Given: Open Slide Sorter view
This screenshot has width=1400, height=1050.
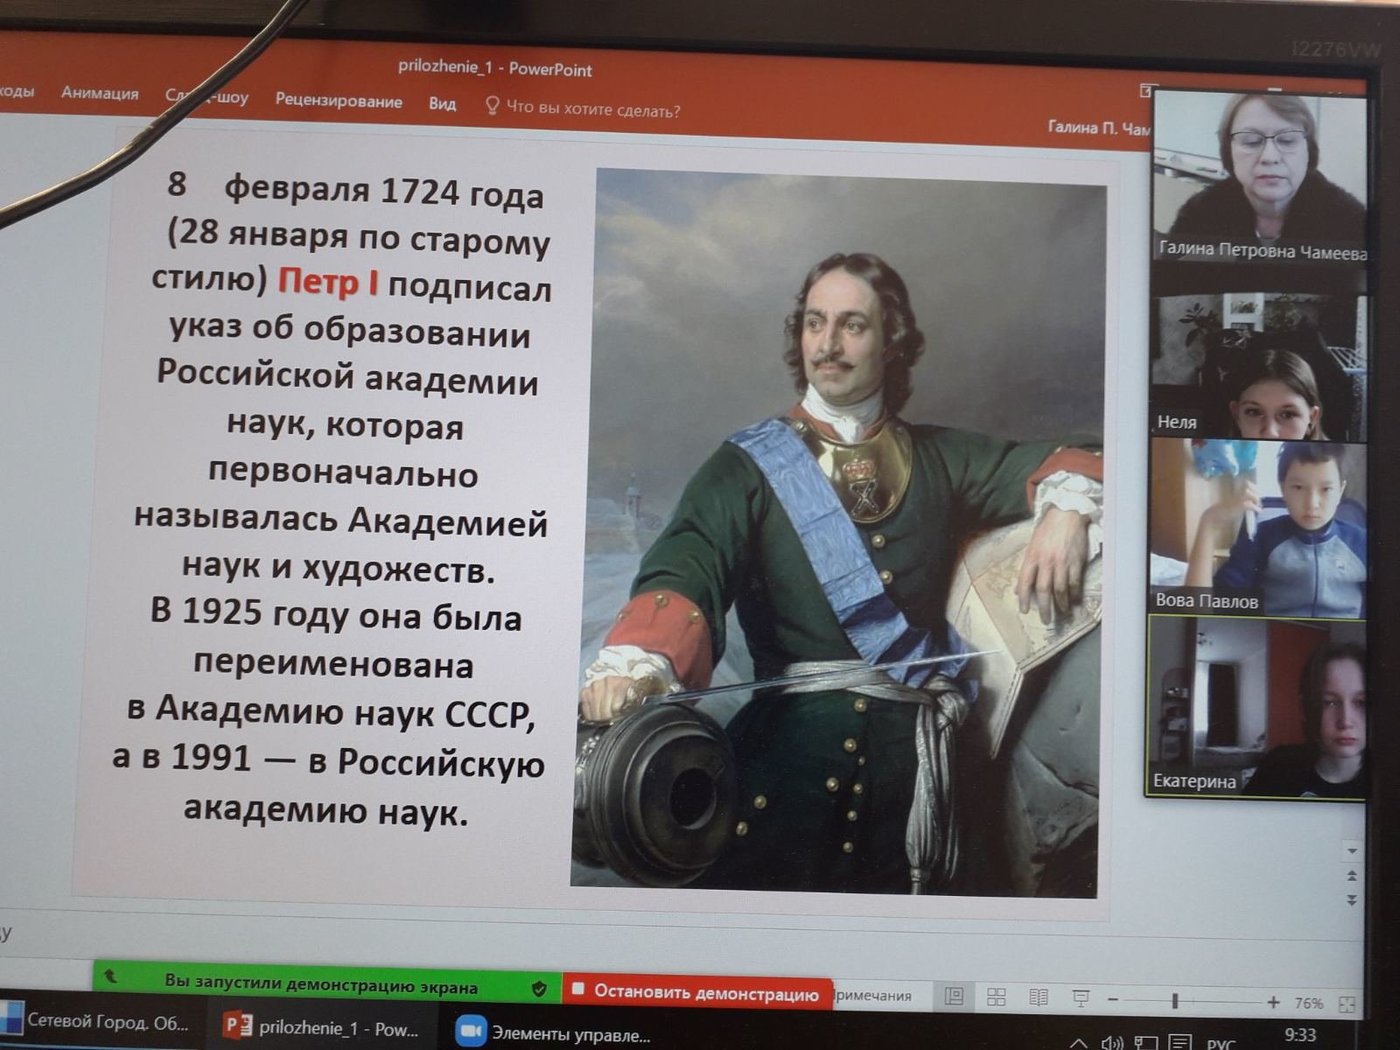Looking at the screenshot, I should click(996, 997).
